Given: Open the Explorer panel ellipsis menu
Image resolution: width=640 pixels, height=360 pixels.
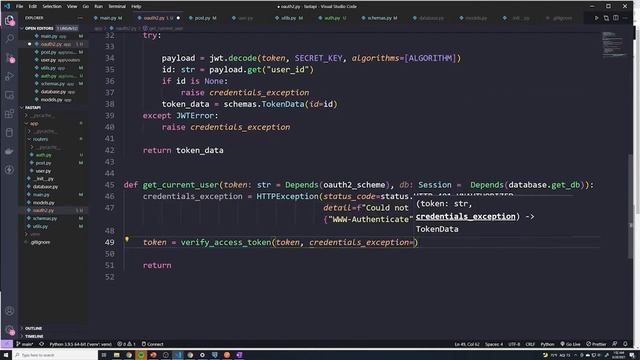Looking at the screenshot, I should (80, 18).
